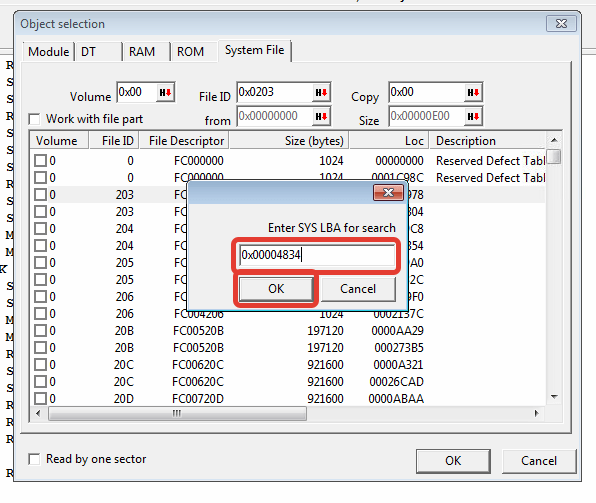Close the SYS LBA search popup

[x=388, y=192]
